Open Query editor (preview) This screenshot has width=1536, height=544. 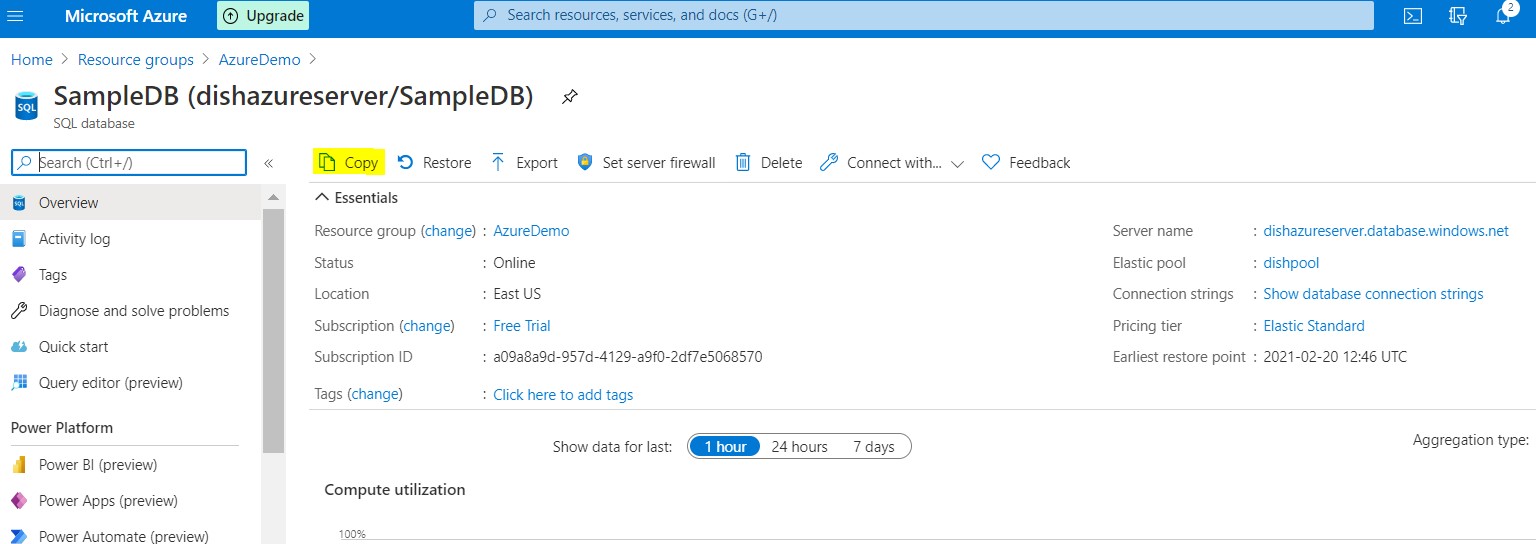(x=130, y=383)
